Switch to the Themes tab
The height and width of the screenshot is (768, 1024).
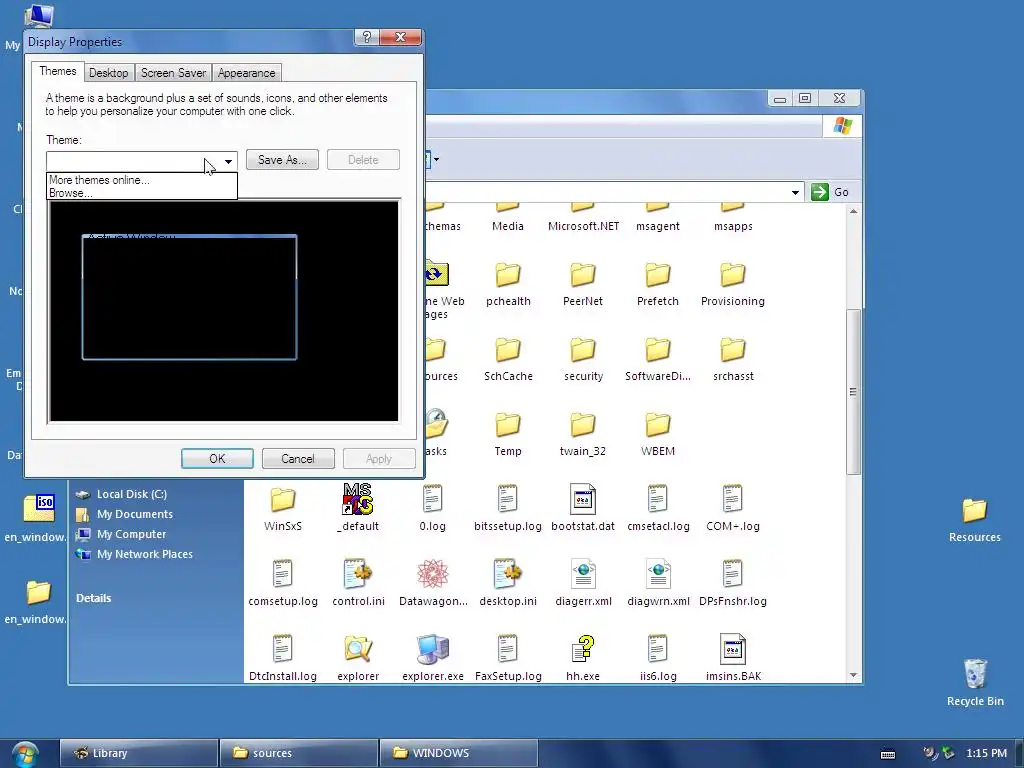click(x=57, y=71)
